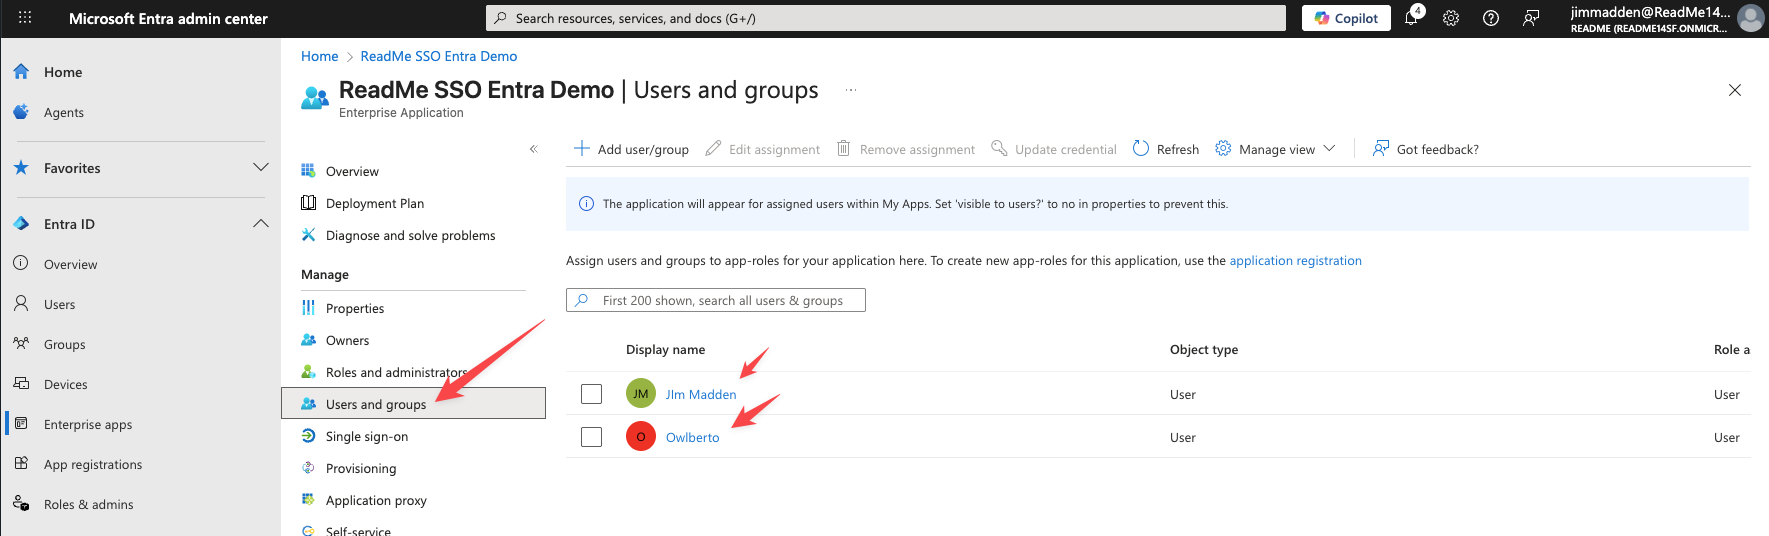Open the Manage view dropdown
Screen dimensions: 1769x536
point(1275,149)
